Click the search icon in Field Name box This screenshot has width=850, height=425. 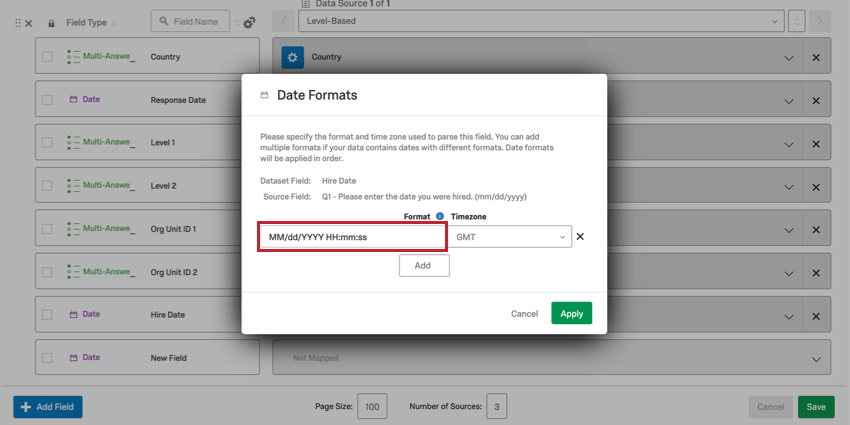(164, 22)
